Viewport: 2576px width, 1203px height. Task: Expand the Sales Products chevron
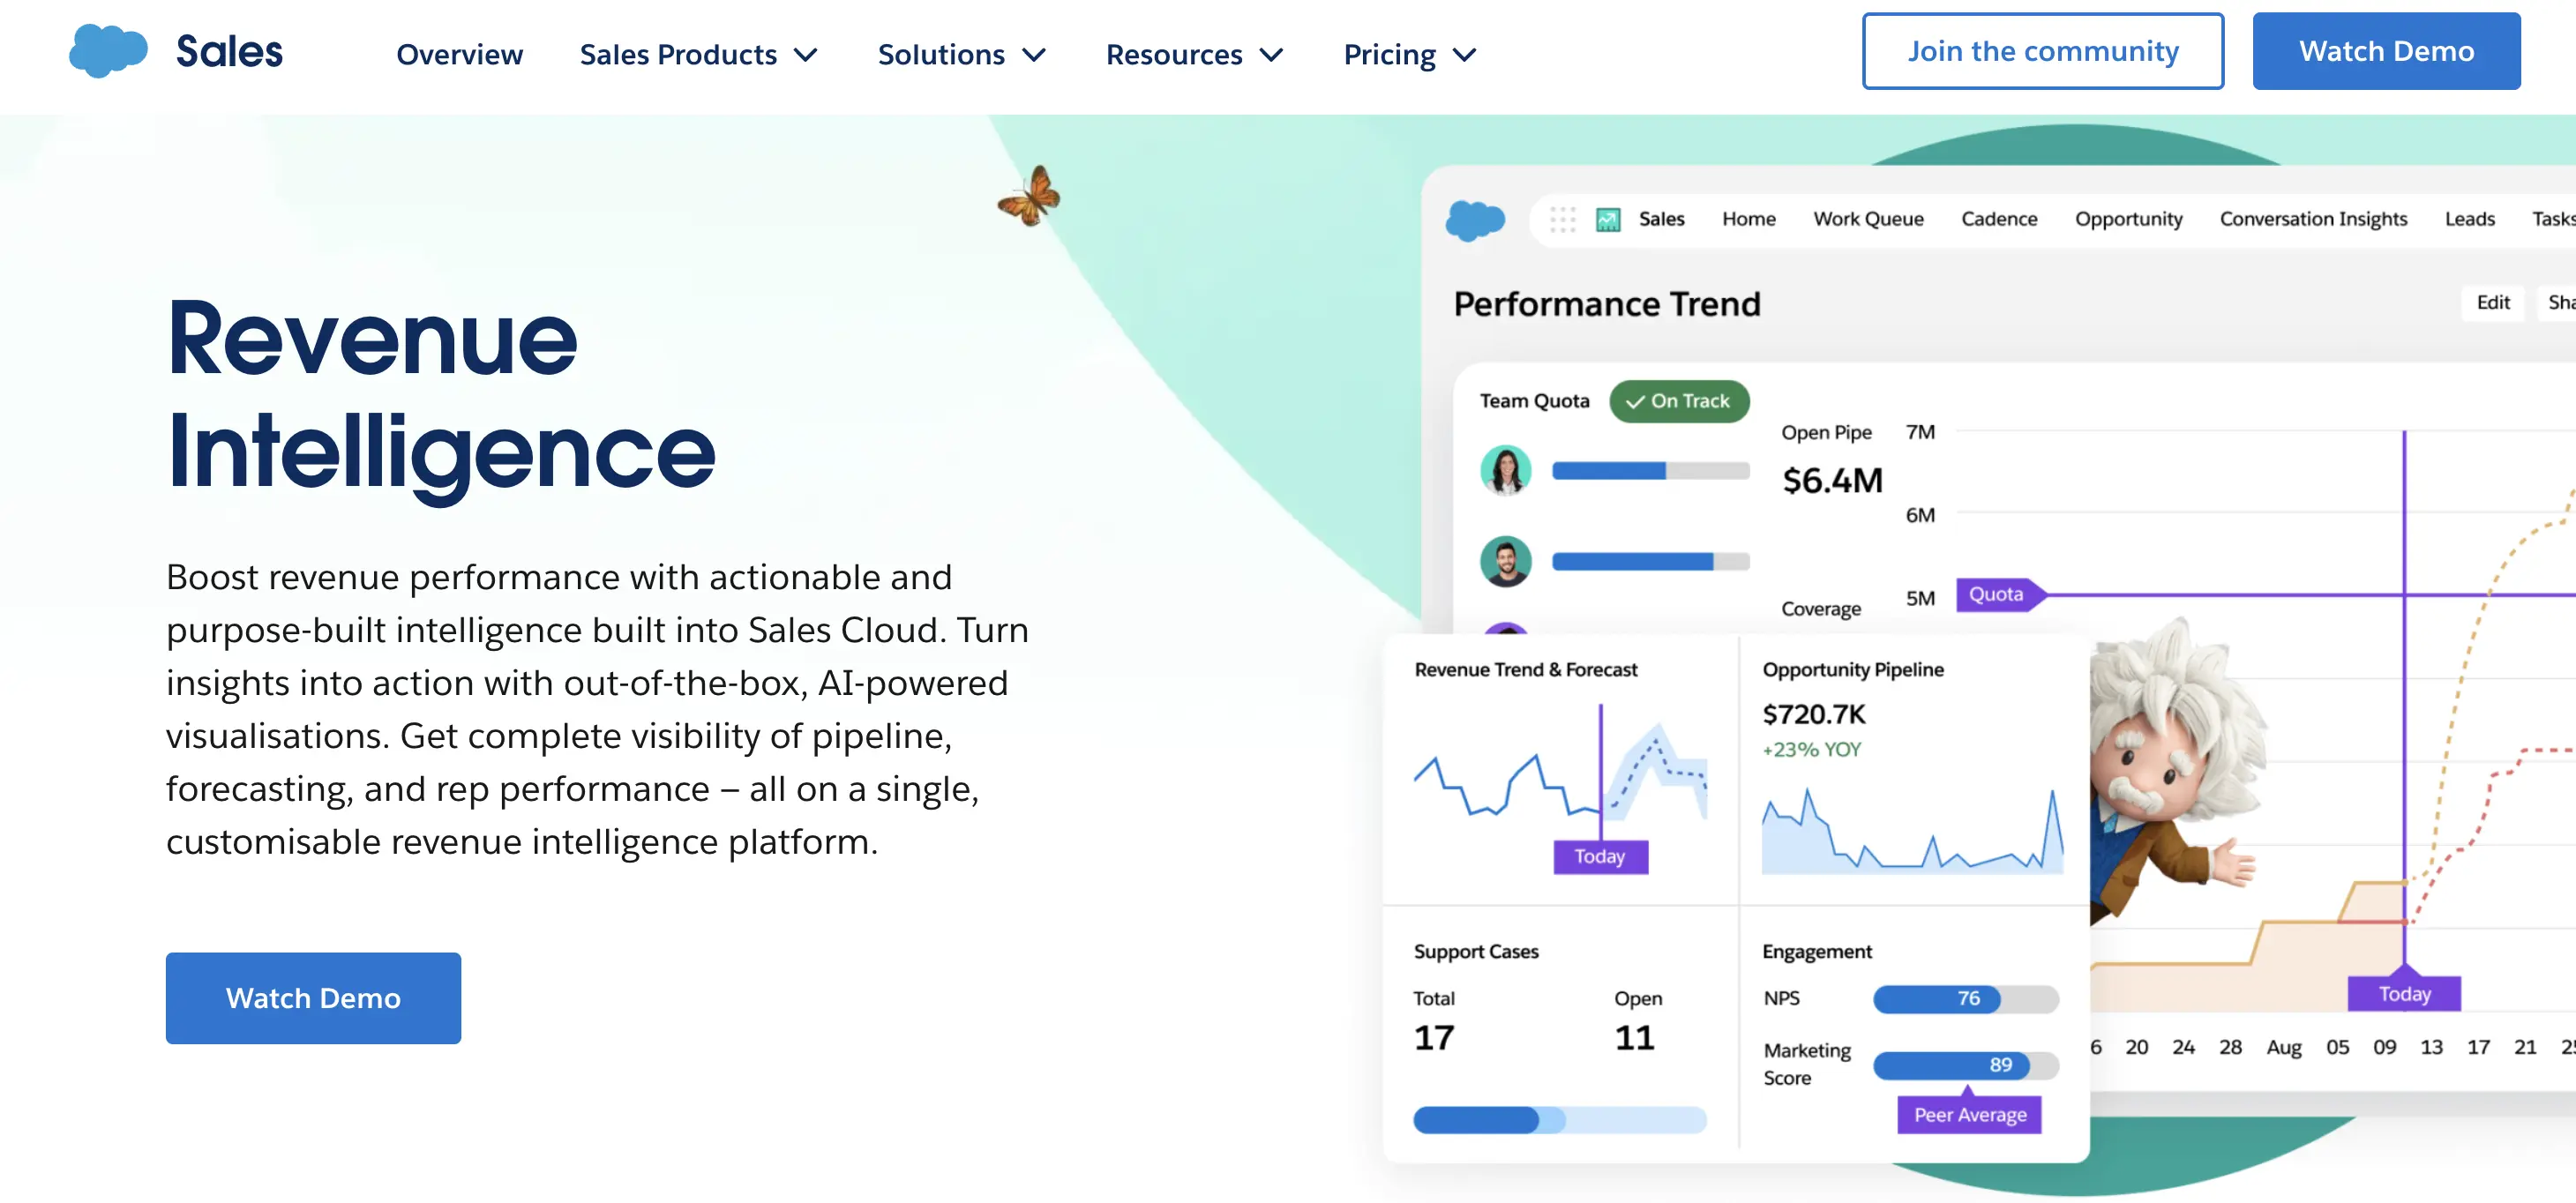click(x=805, y=55)
